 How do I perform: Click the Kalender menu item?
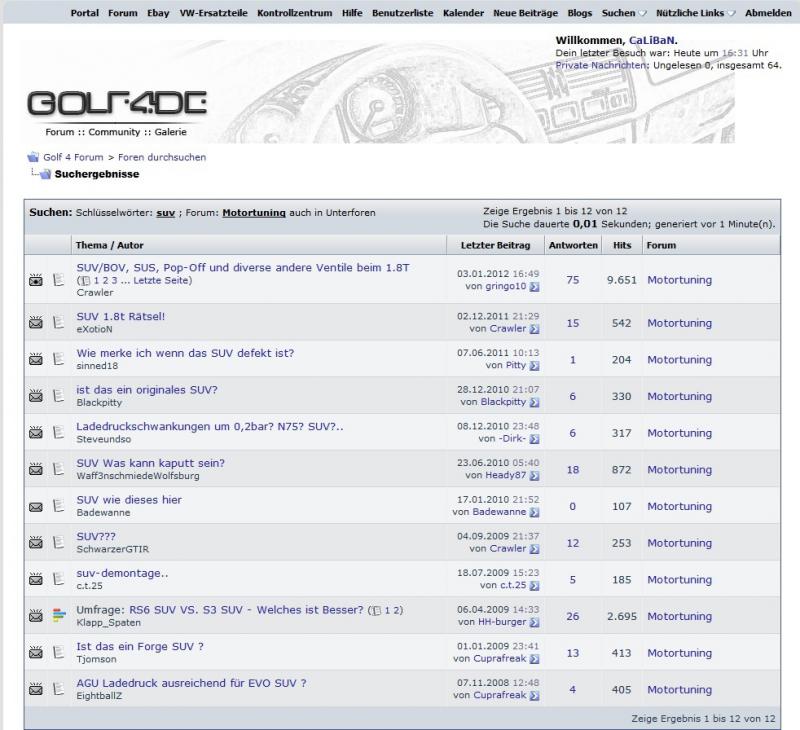pyautogui.click(x=463, y=13)
